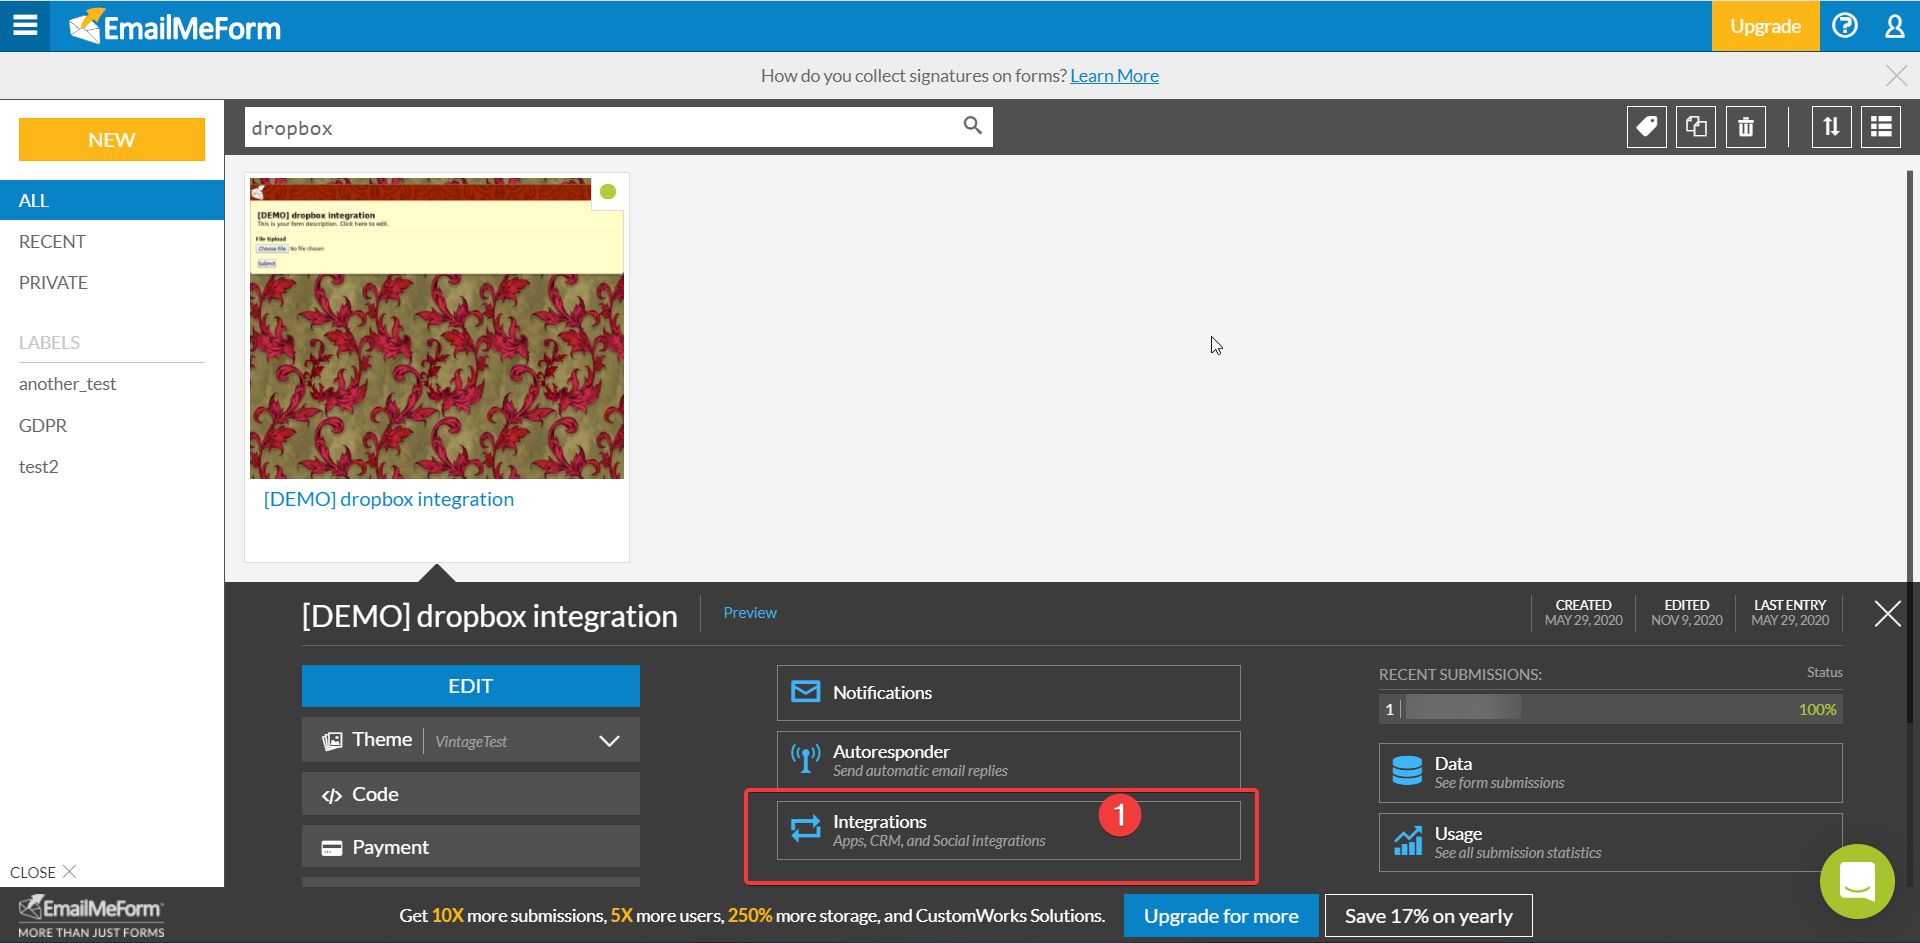Click Save 17% on yearly button
Image resolution: width=1920 pixels, height=943 pixels.
tap(1429, 916)
